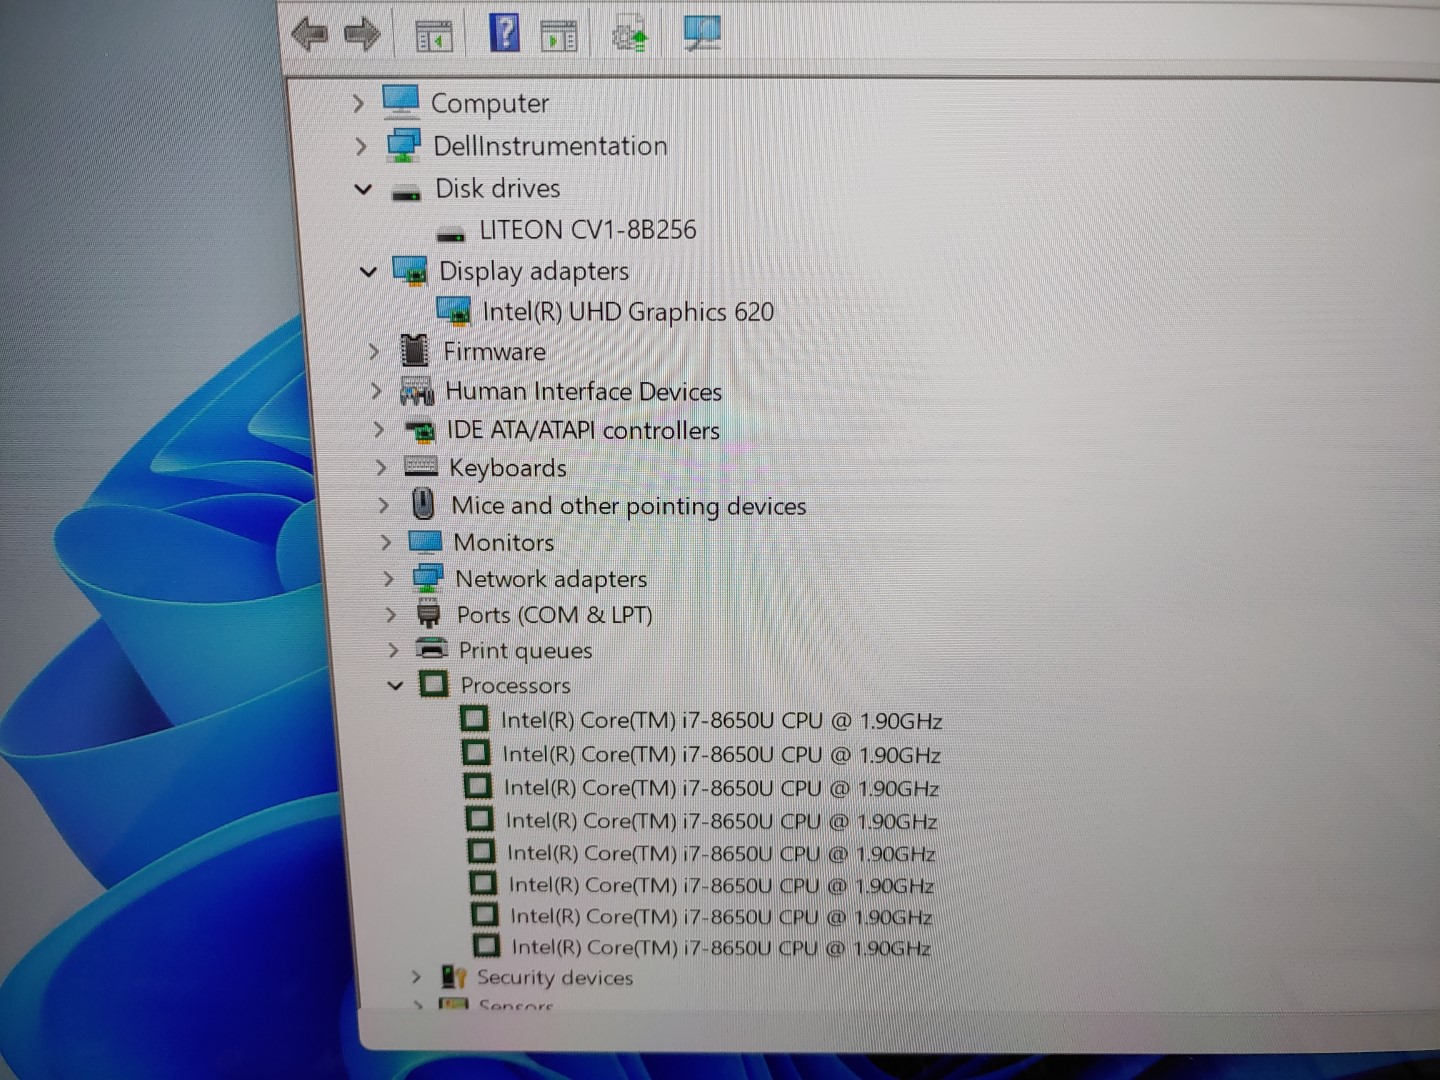Image resolution: width=1440 pixels, height=1080 pixels.
Task: Click the Back arrow toolbar icon
Action: (x=310, y=35)
